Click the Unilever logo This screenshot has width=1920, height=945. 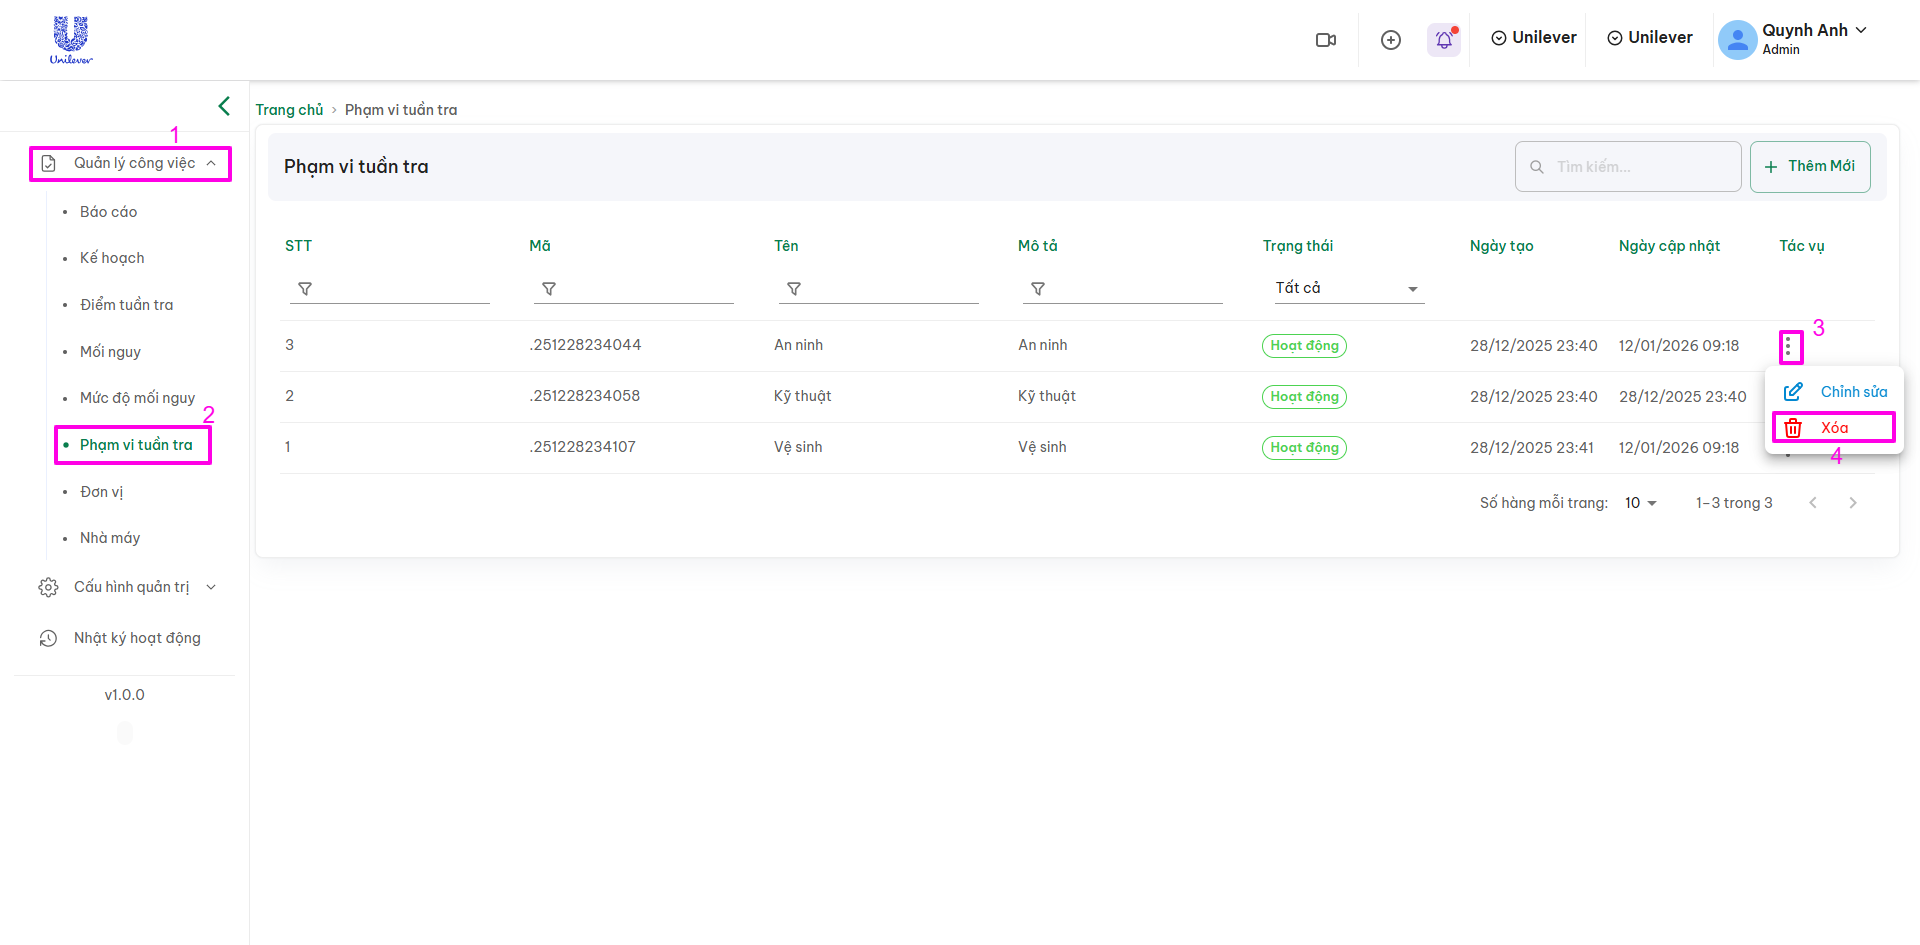(71, 40)
